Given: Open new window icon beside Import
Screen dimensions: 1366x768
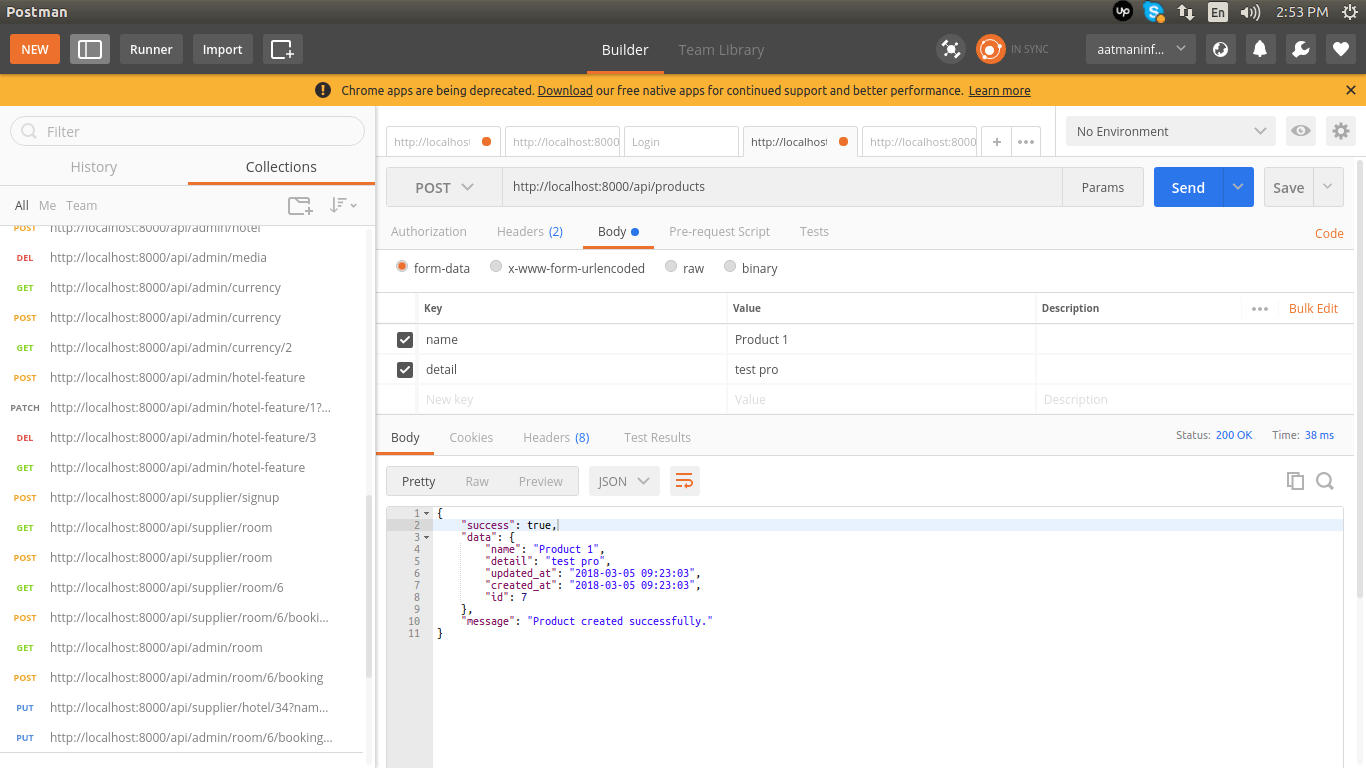Looking at the screenshot, I should (282, 49).
